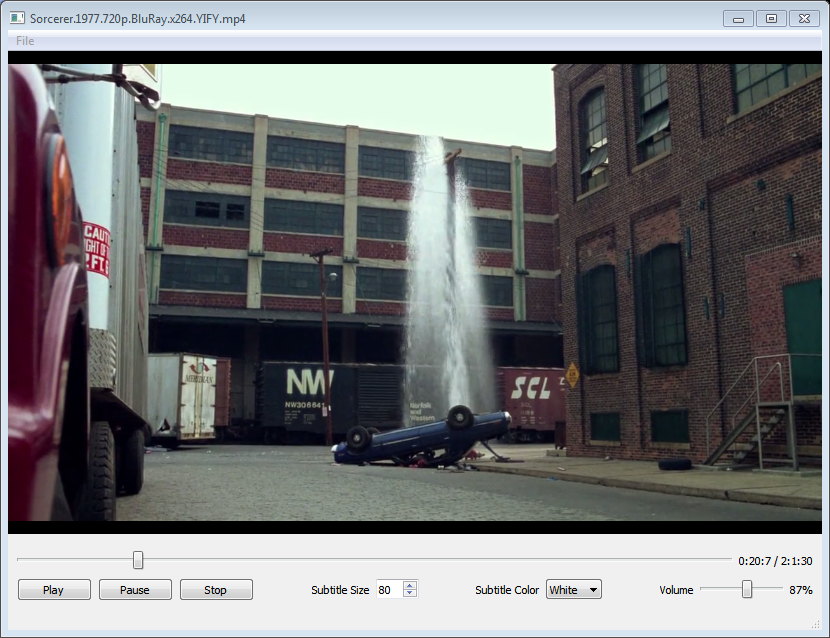This screenshot has width=830, height=638.
Task: Click the Play button
Action: coord(54,590)
